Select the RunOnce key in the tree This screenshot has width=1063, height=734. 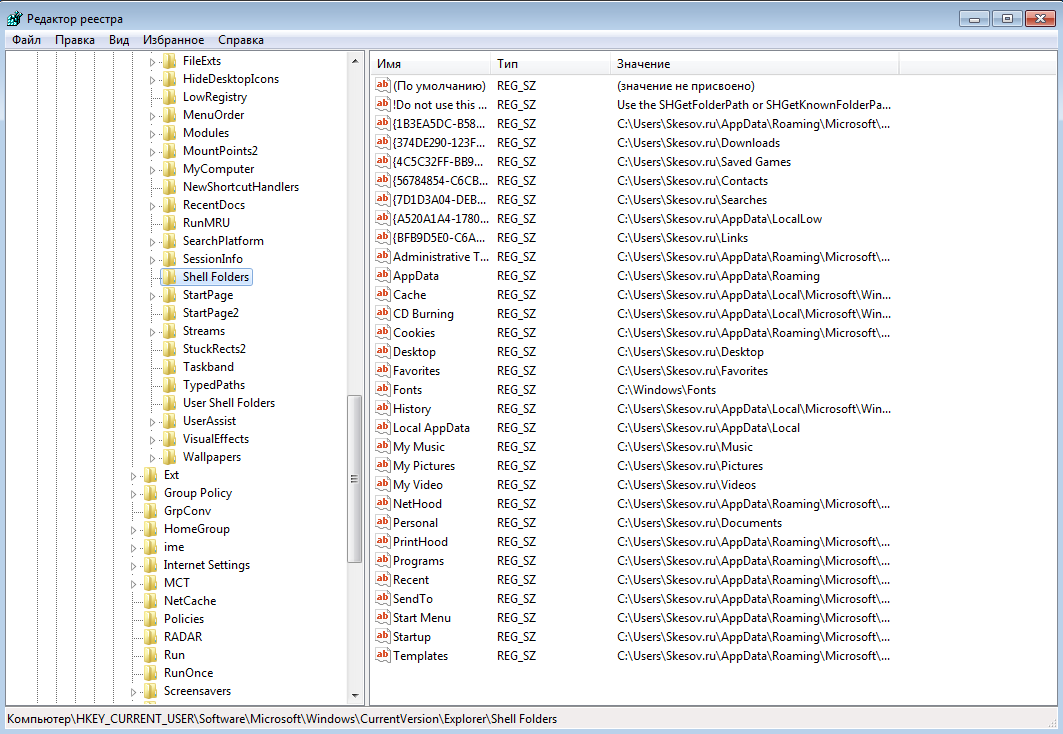188,673
